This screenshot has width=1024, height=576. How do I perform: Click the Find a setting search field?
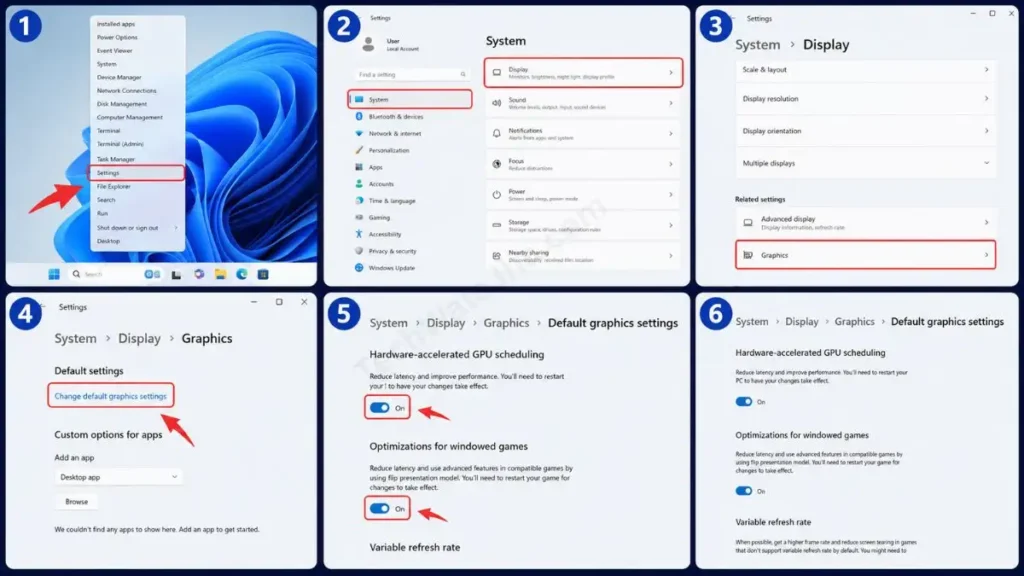[x=411, y=74]
